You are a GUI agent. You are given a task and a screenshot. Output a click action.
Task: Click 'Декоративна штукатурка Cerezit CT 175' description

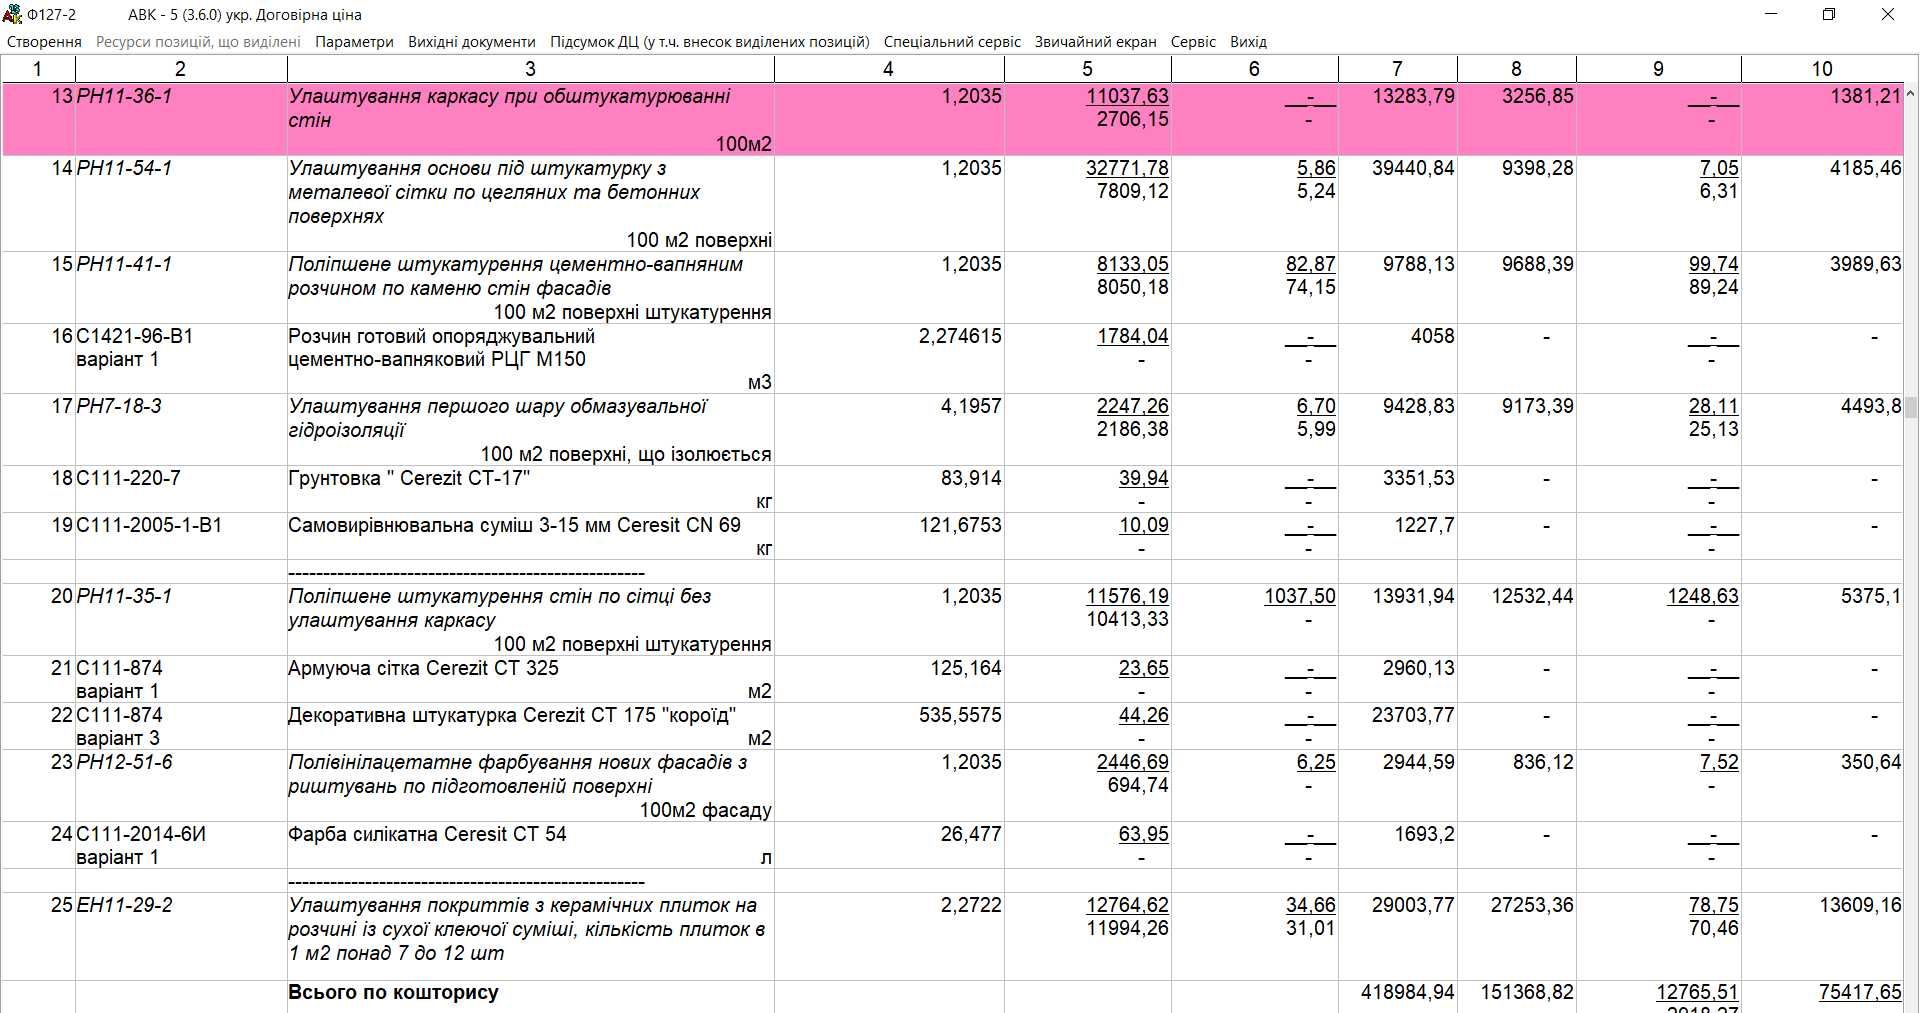[512, 715]
